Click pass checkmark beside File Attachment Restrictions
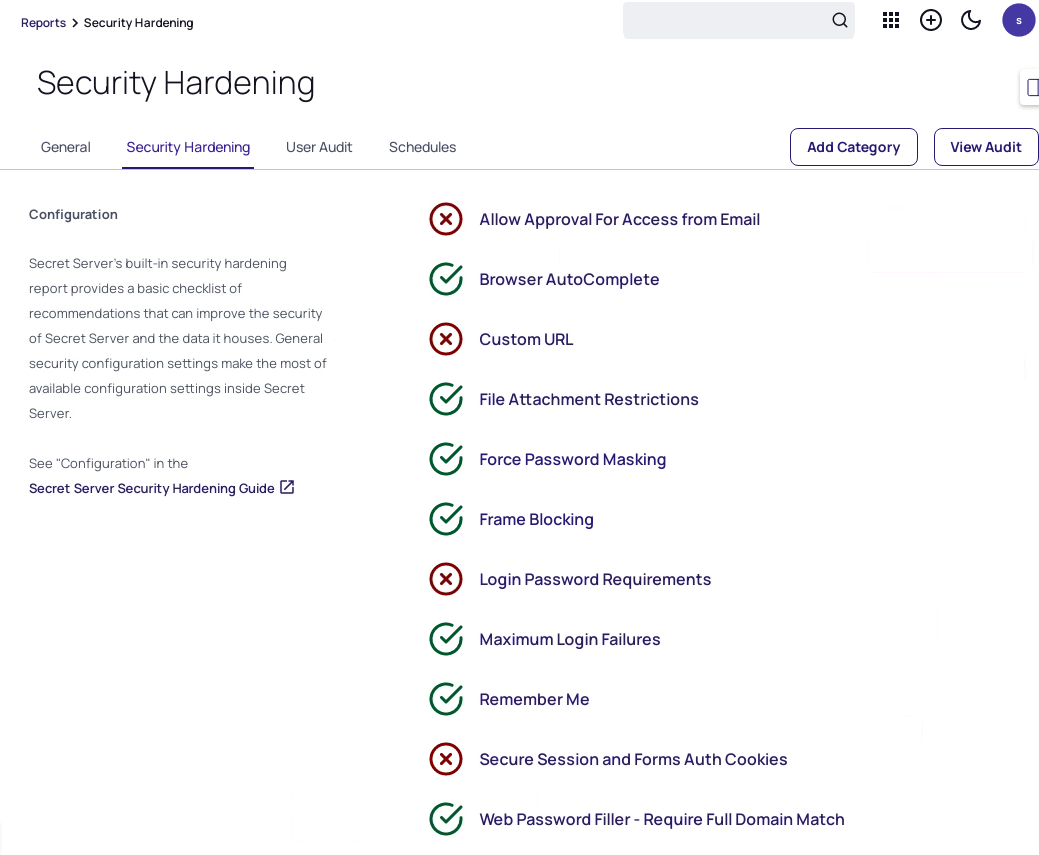Viewport: 1039px width, 855px height. click(x=446, y=399)
